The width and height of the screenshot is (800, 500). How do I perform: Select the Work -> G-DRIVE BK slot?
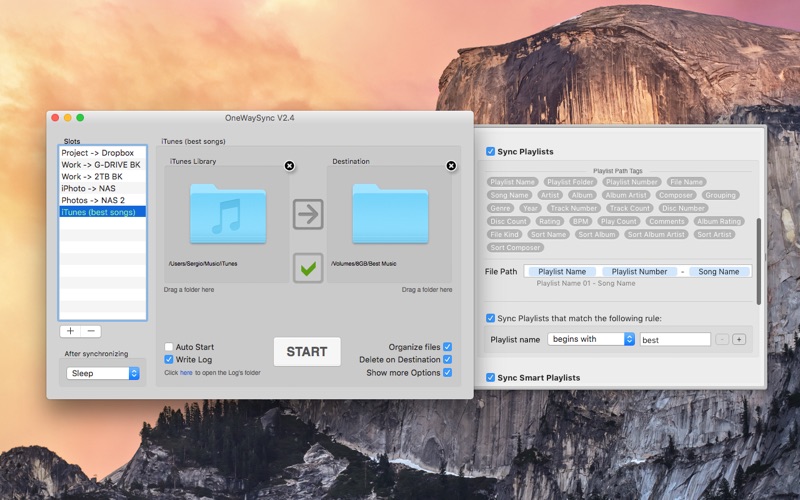click(103, 164)
